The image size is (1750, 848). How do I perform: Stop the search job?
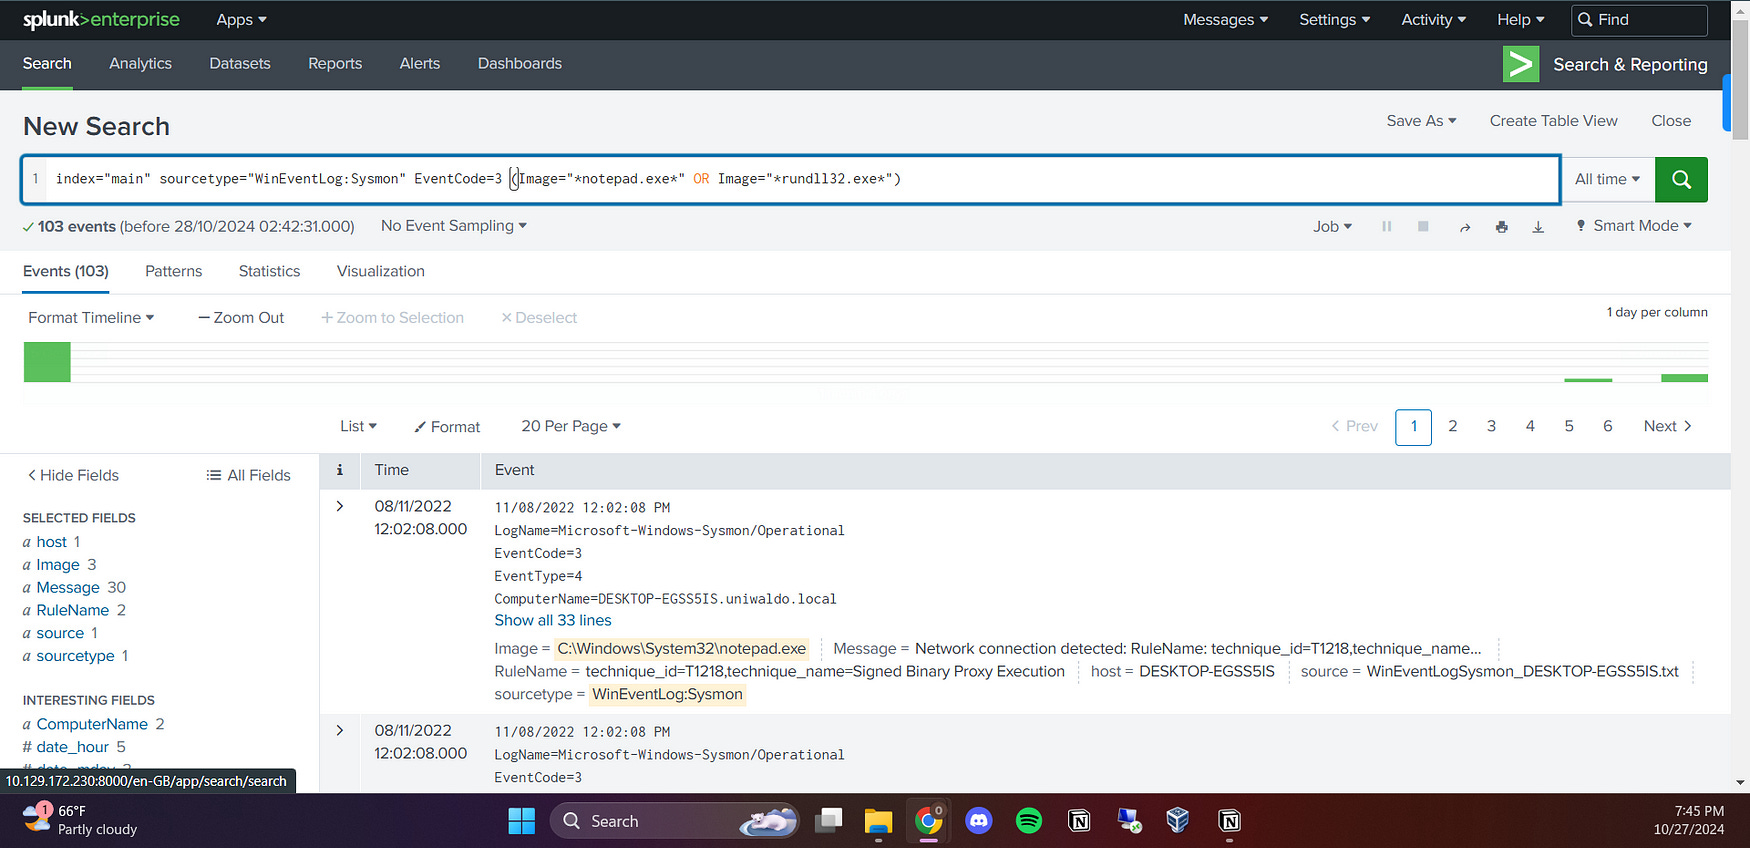1423,227
